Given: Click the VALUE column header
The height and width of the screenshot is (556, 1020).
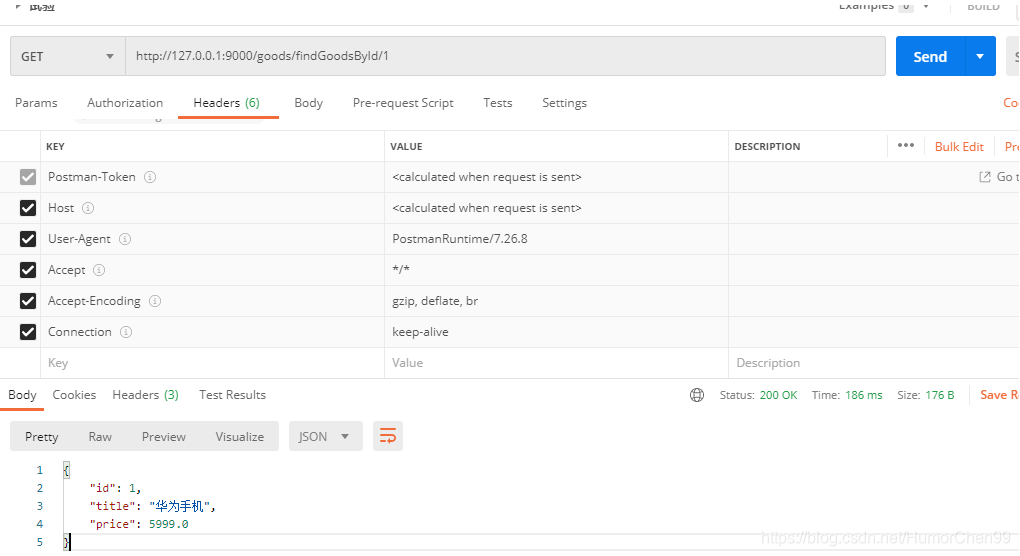Looking at the screenshot, I should (406, 146).
